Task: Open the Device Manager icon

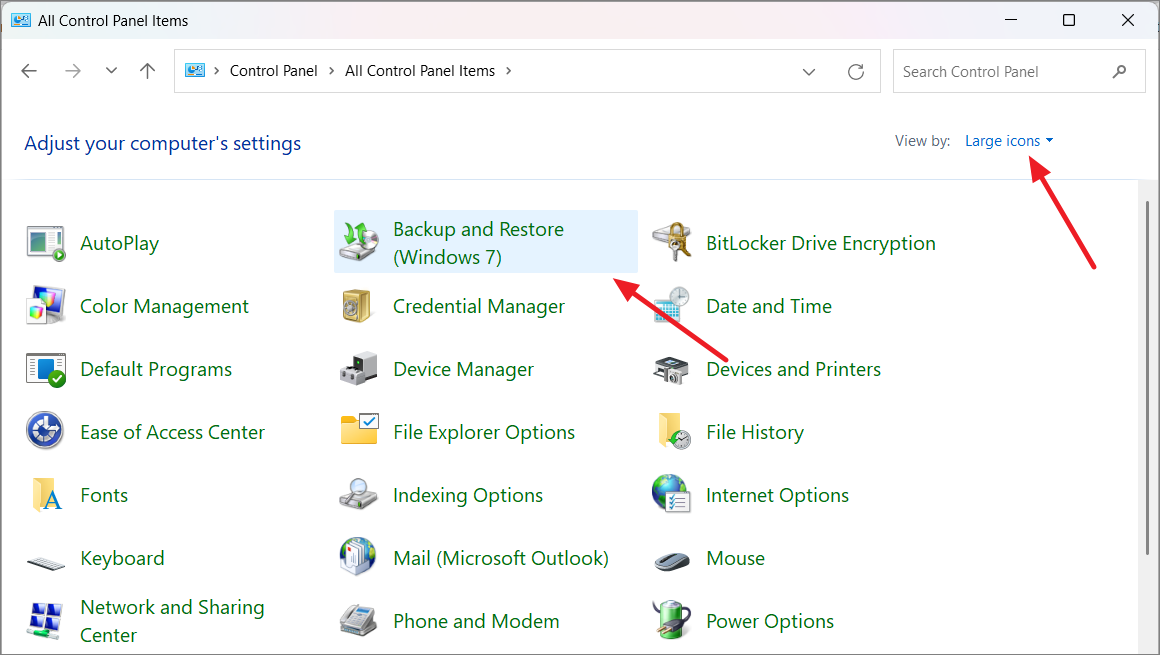Action: 359,369
